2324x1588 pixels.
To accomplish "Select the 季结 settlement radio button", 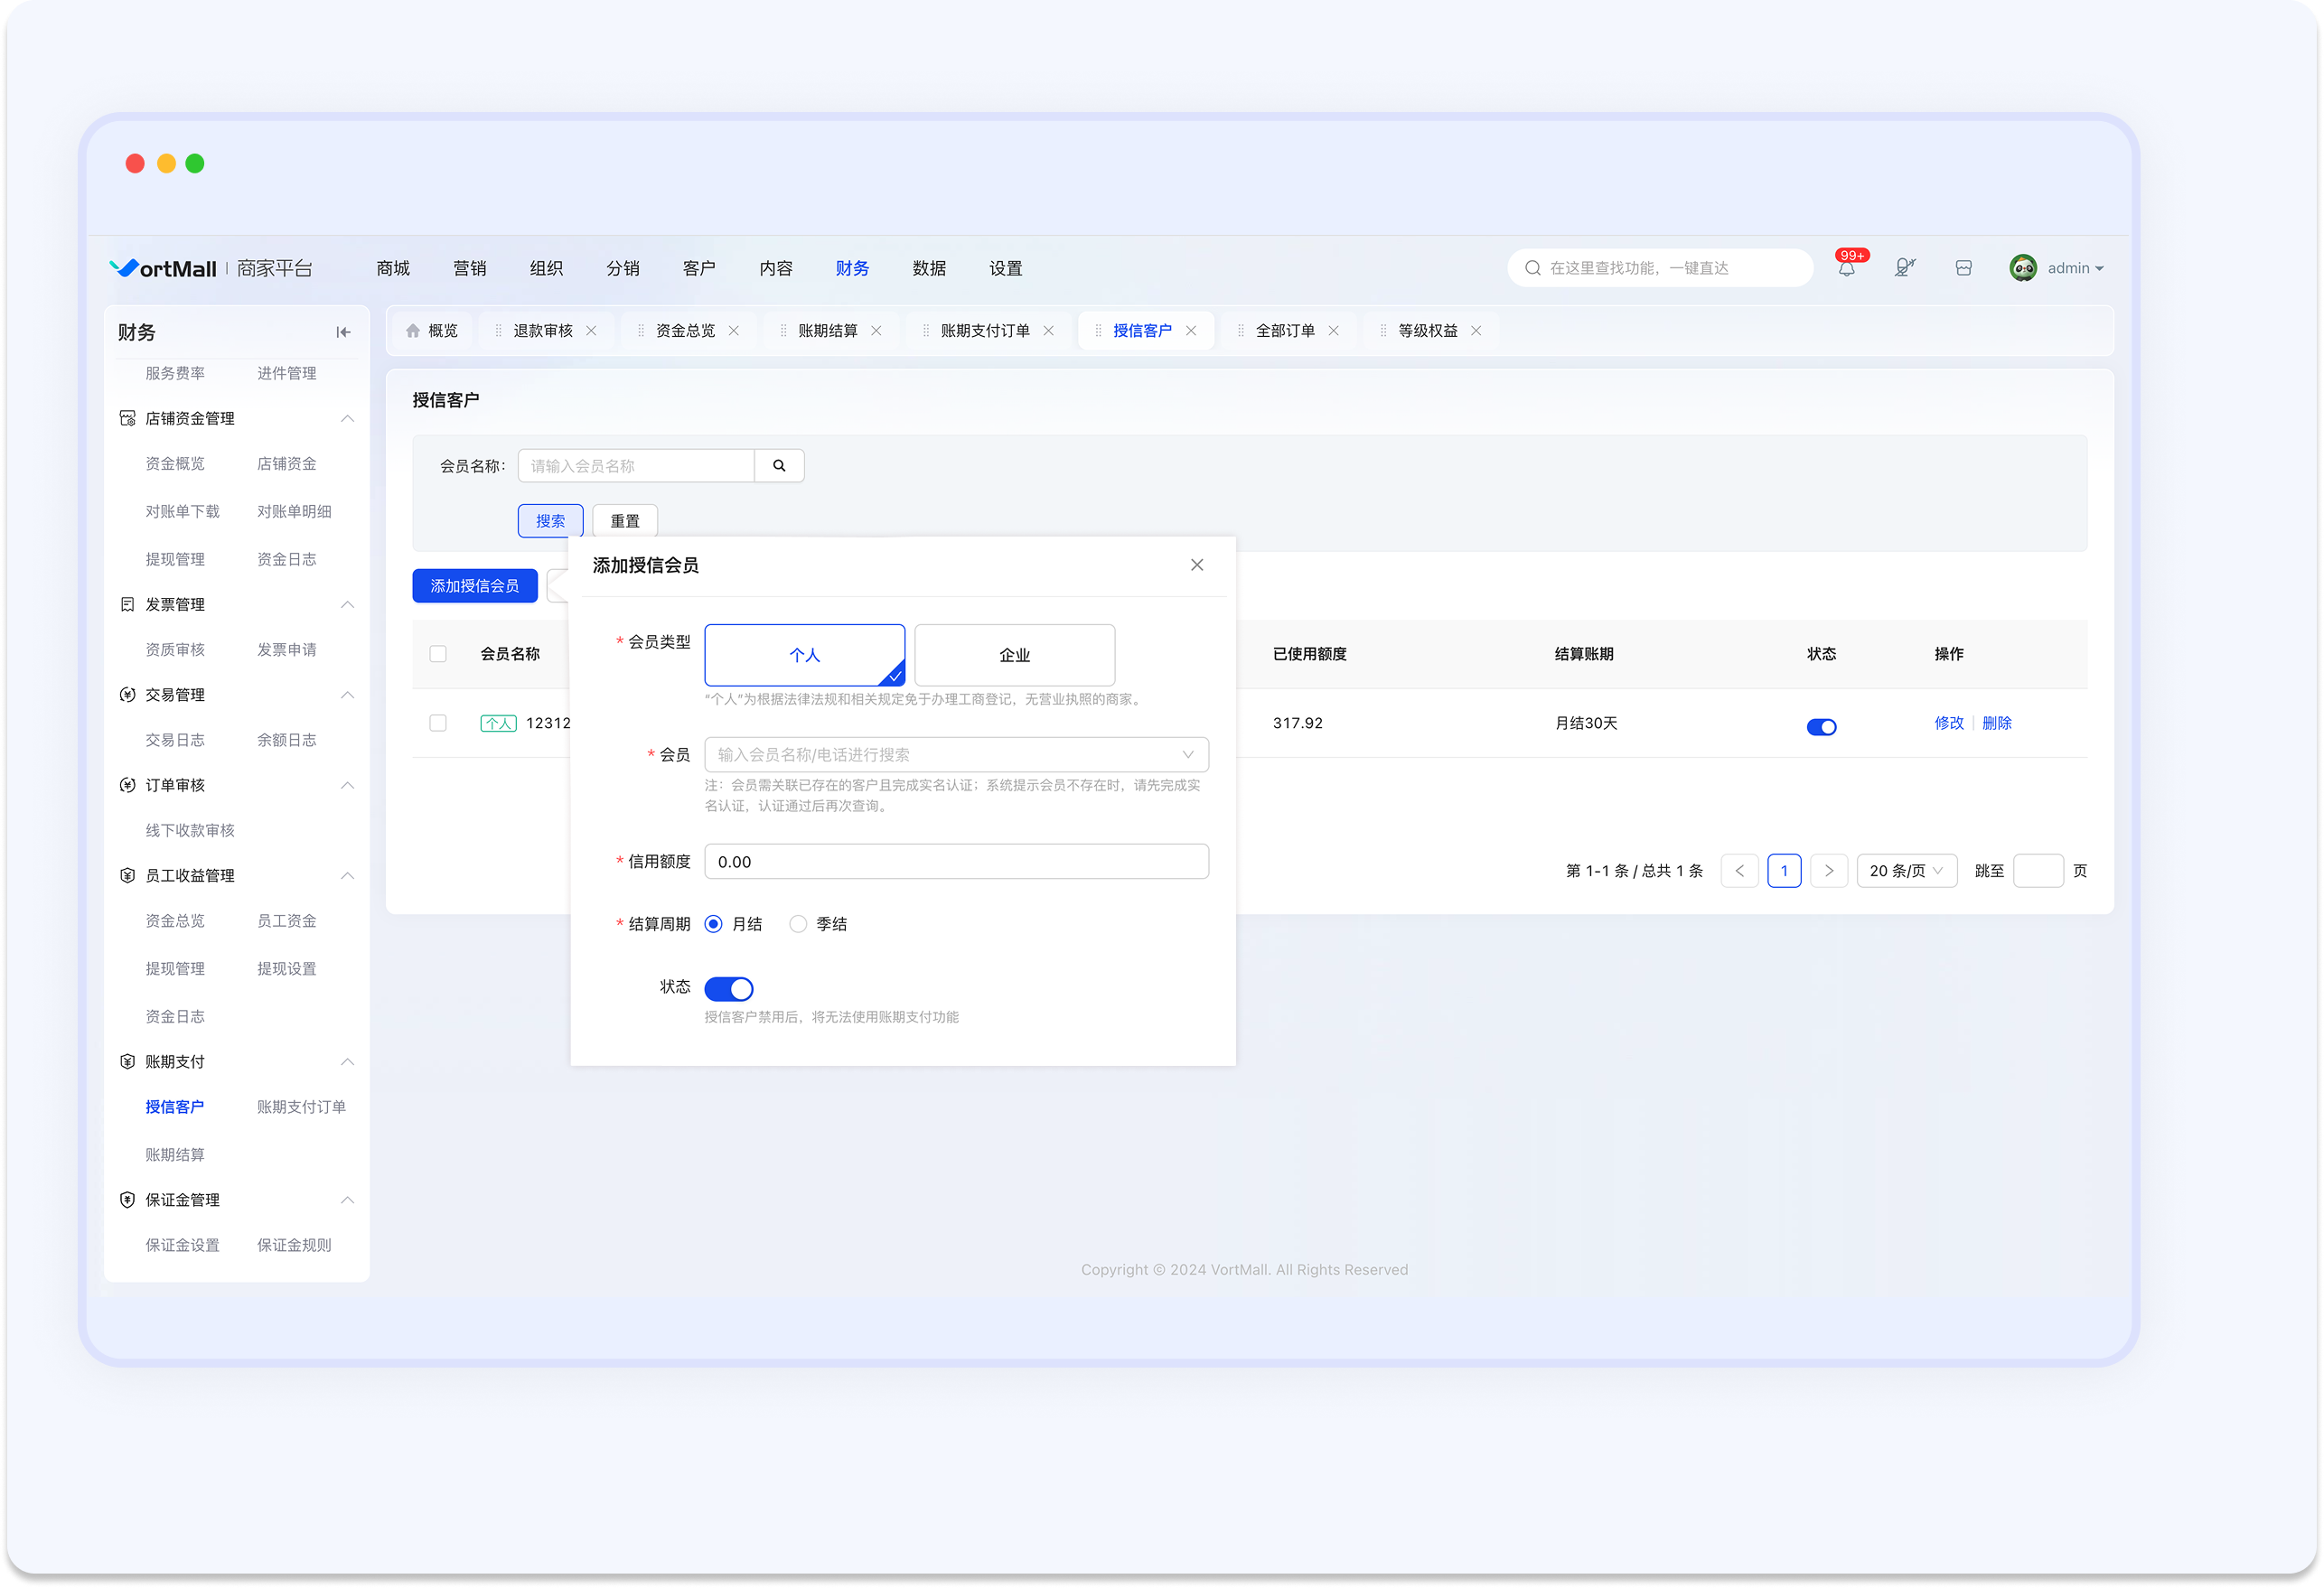I will click(x=797, y=924).
